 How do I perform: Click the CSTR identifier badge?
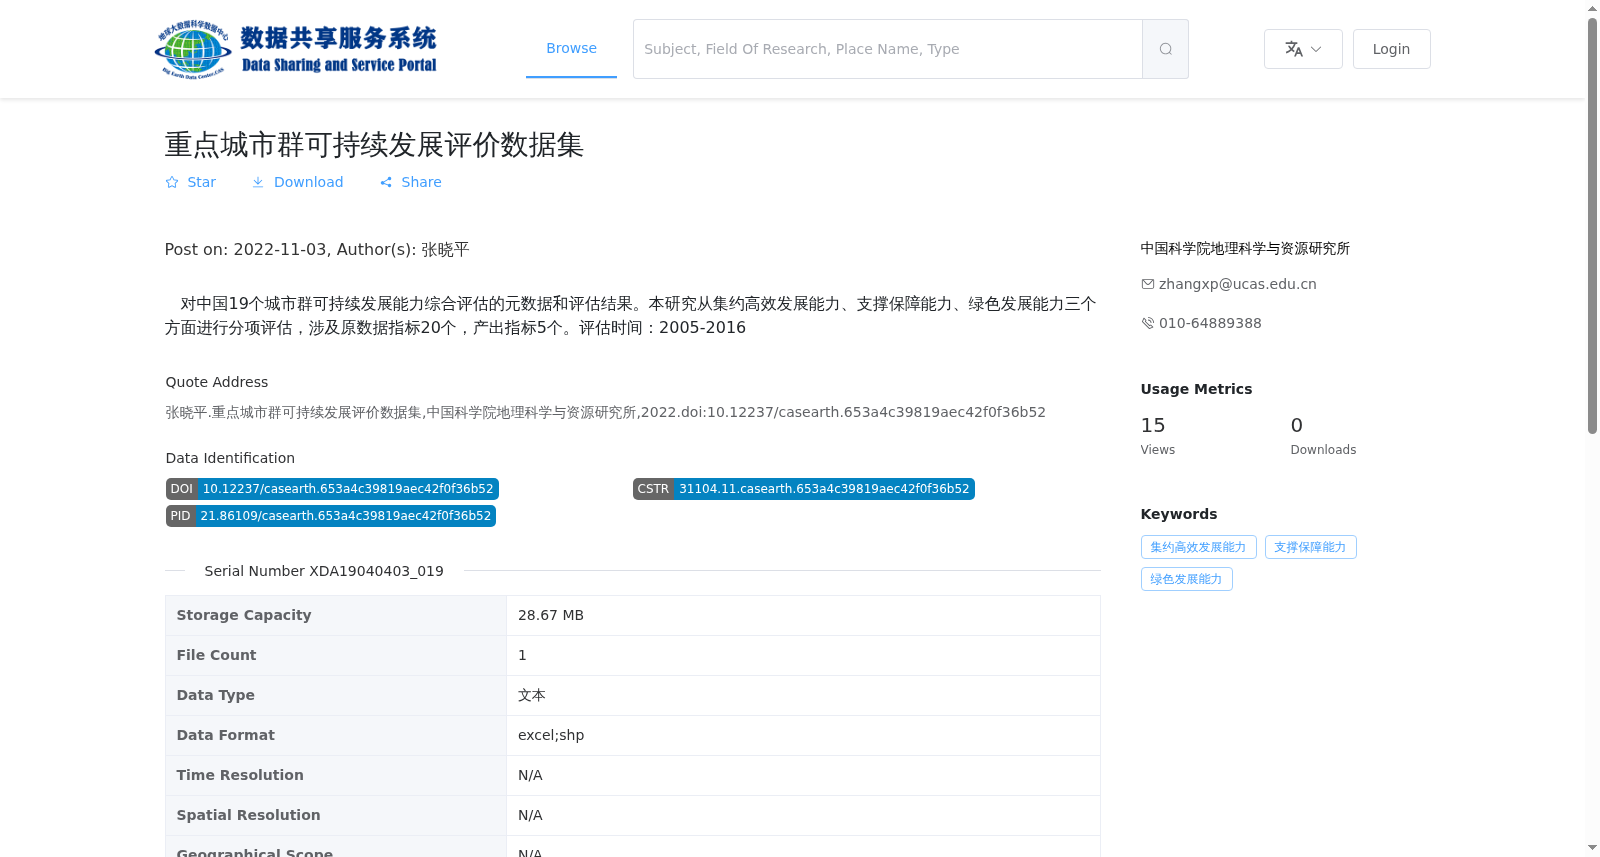[x=803, y=489]
